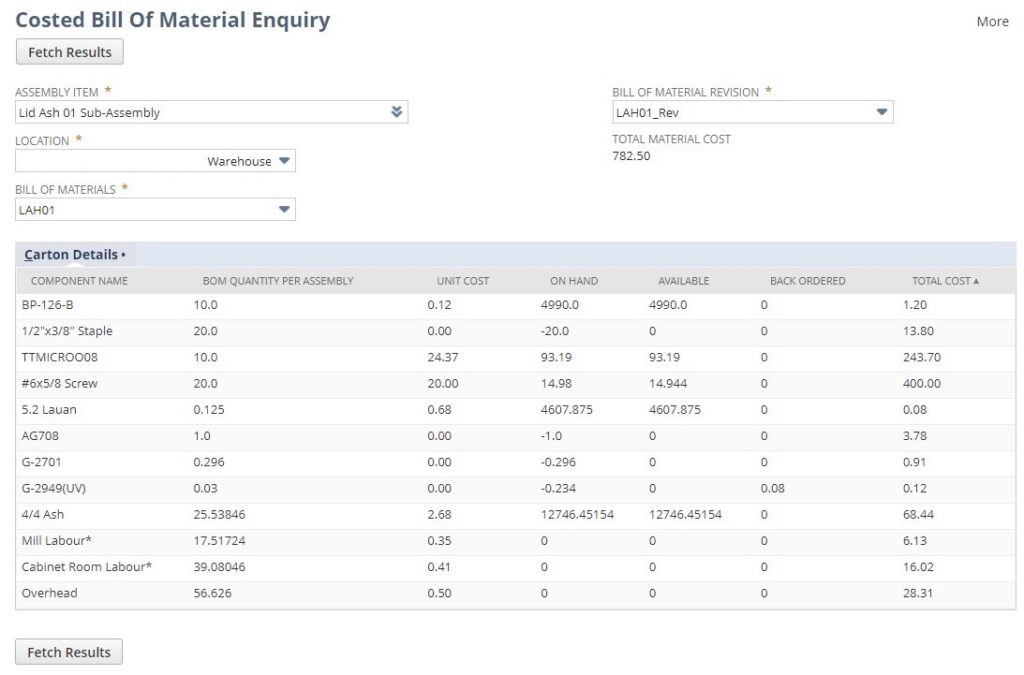Click the Available column header
Screen dimensions: 1024x675
(684, 281)
